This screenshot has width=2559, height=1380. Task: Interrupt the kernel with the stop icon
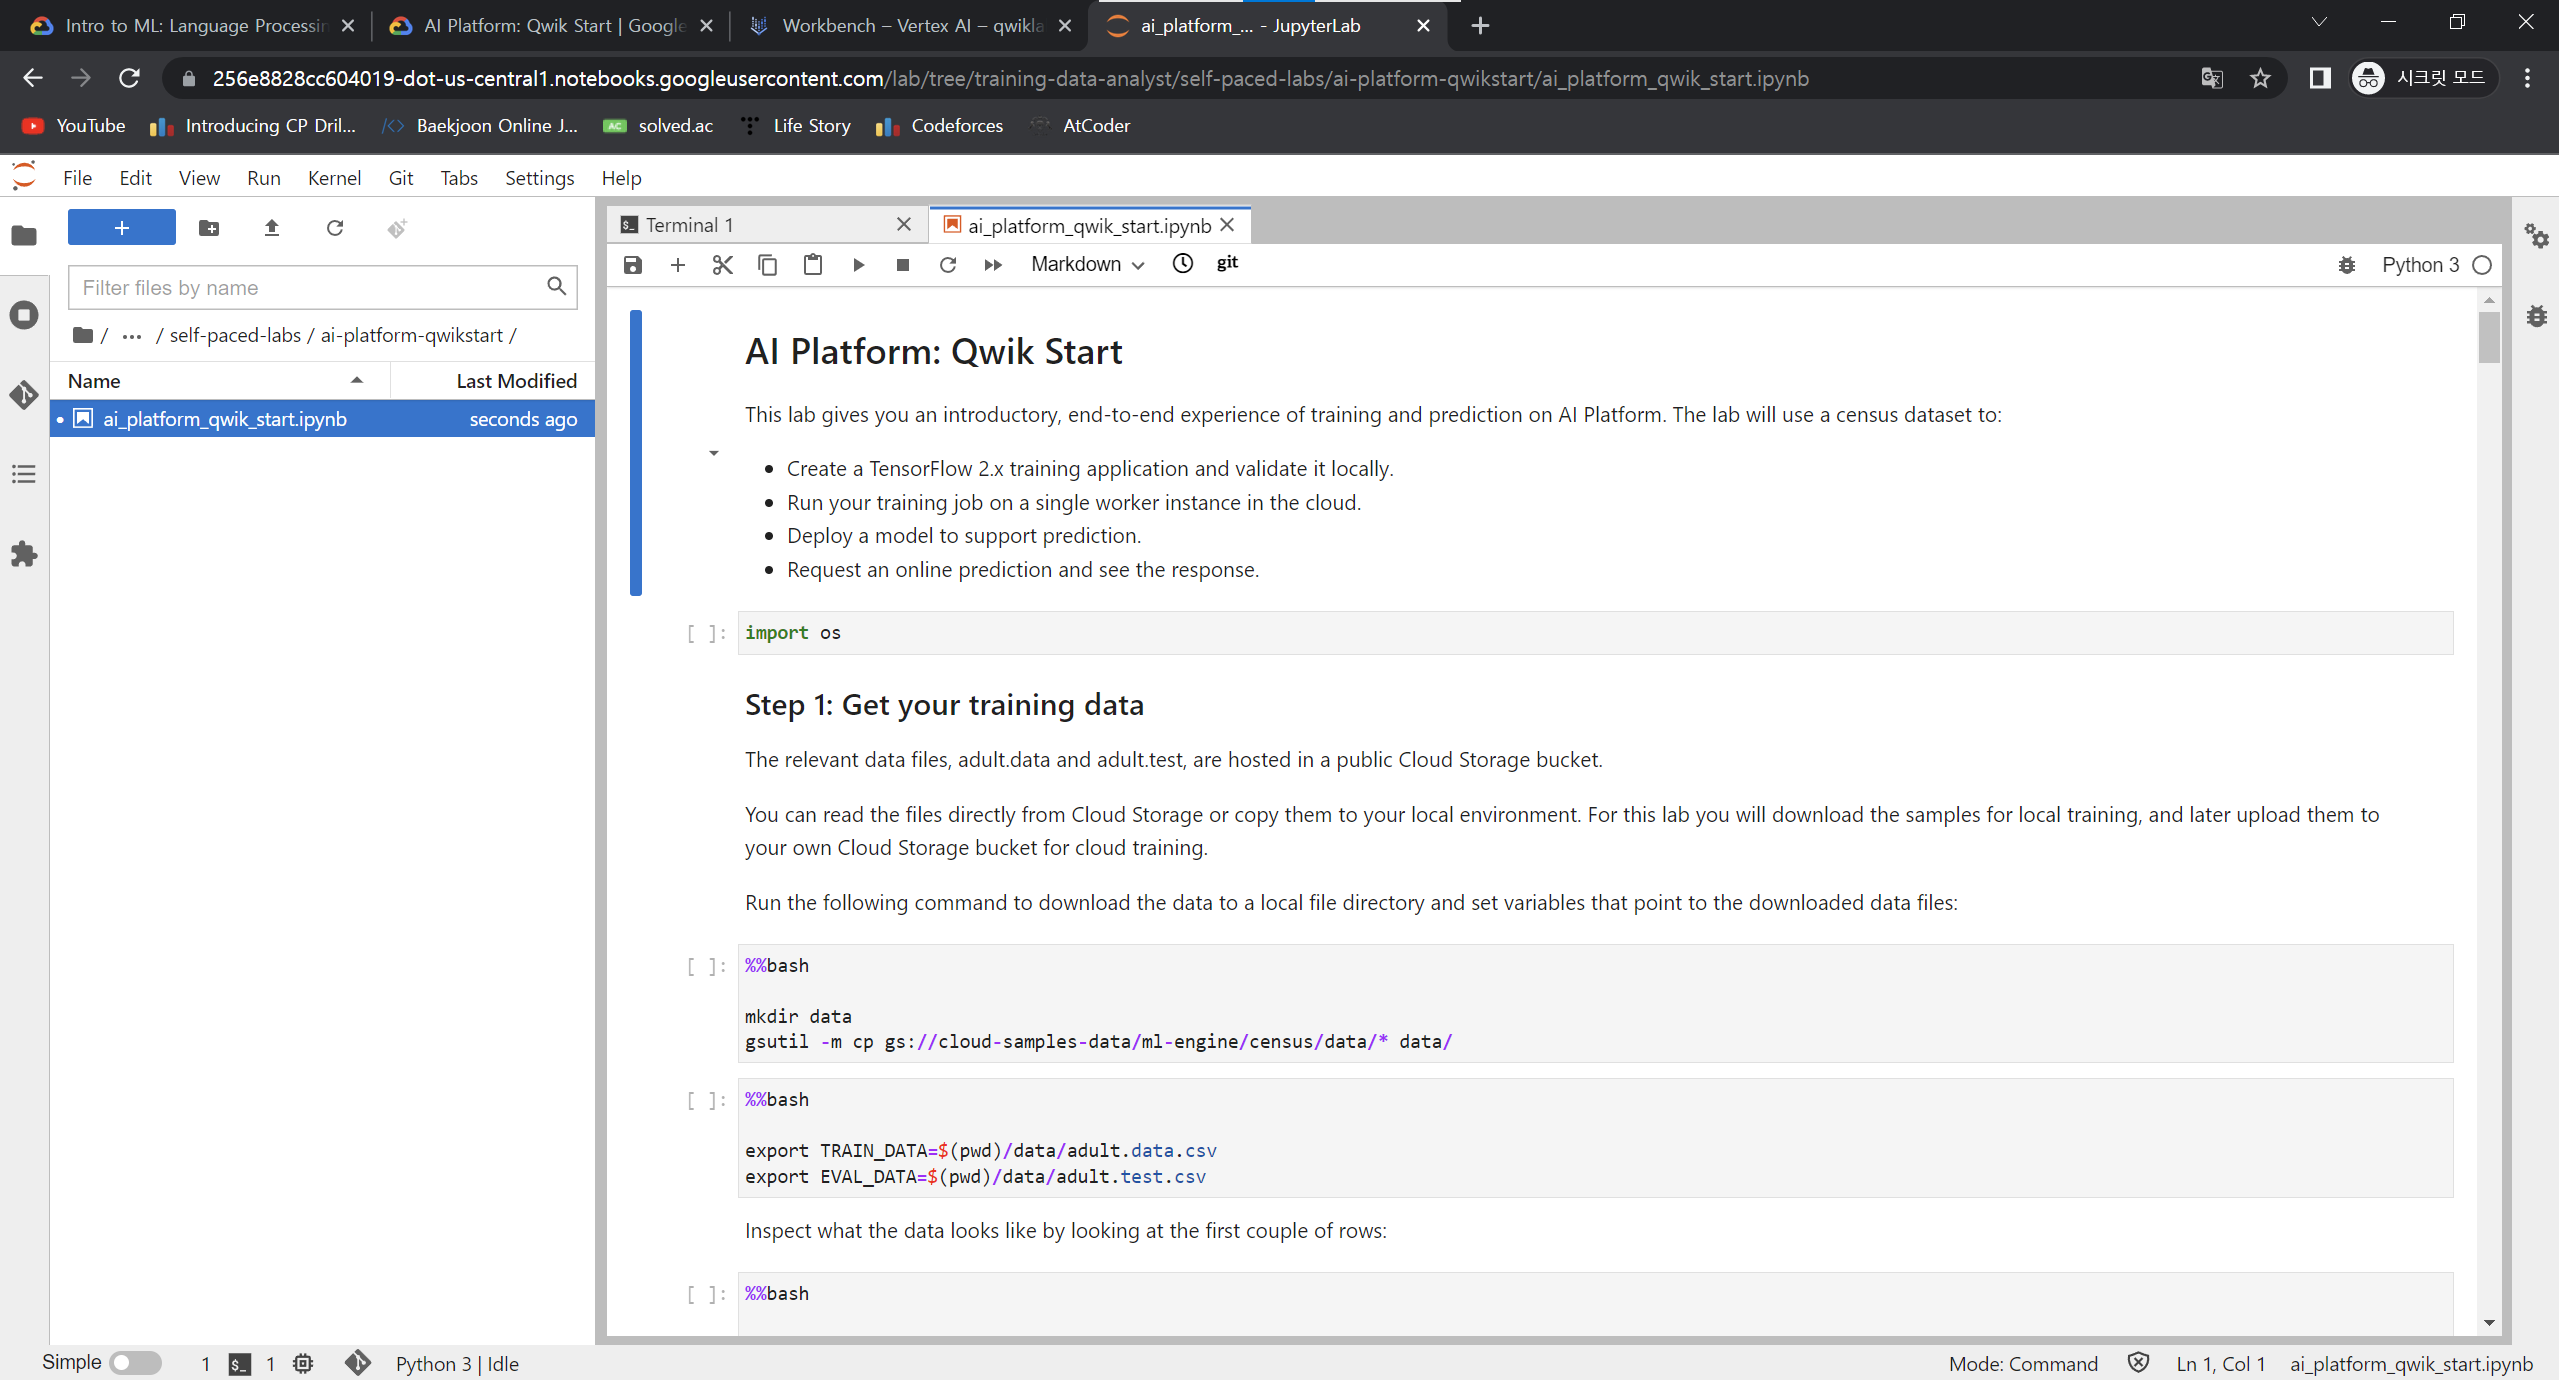coord(902,265)
